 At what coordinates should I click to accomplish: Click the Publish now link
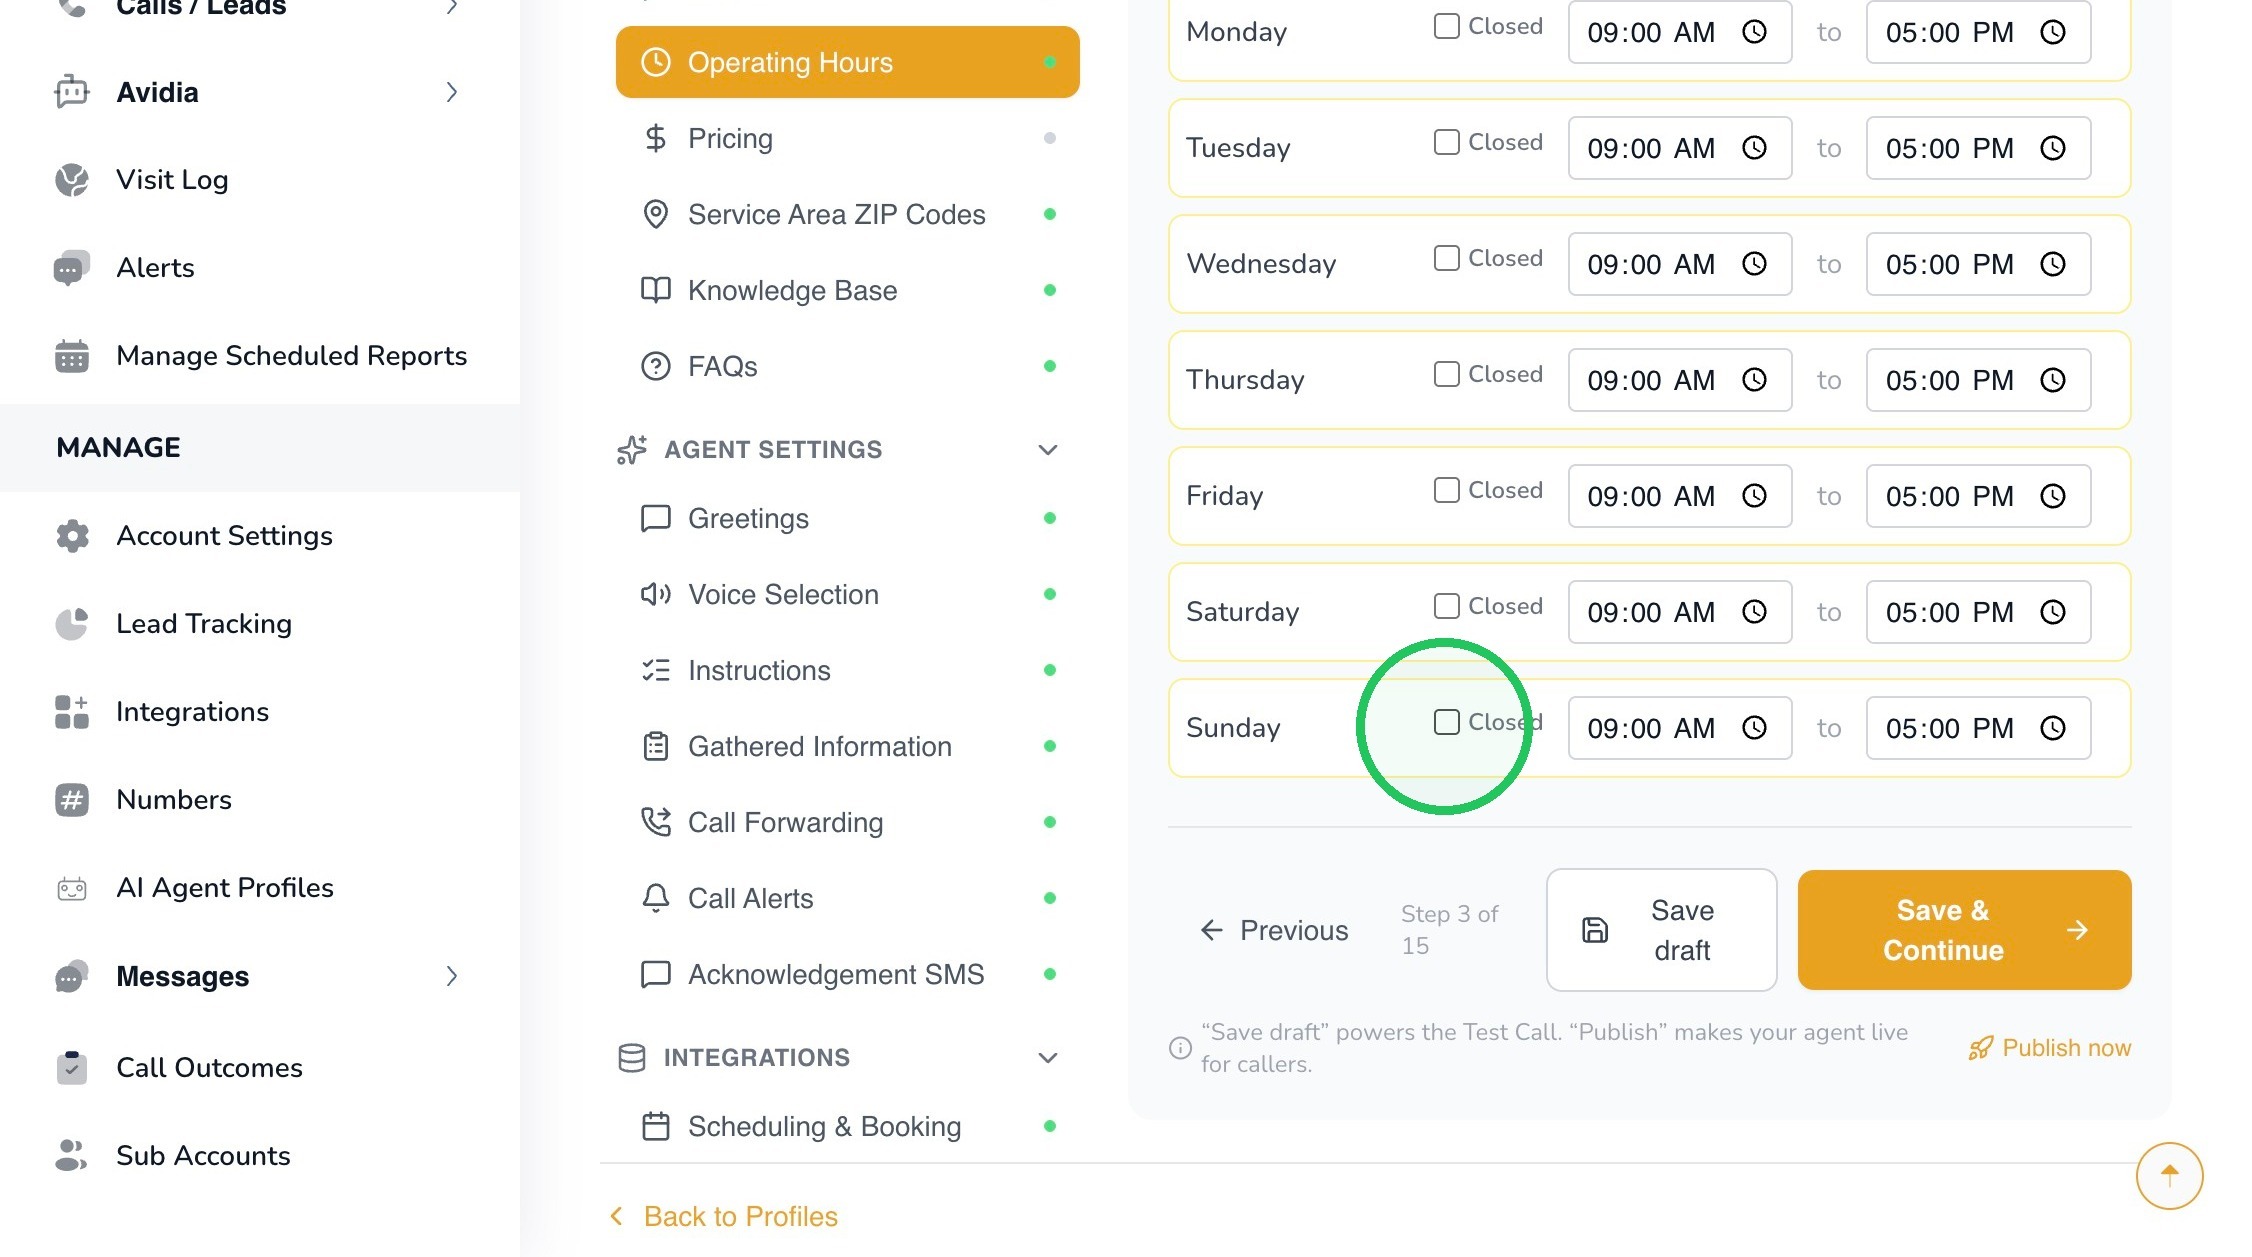(x=2049, y=1048)
